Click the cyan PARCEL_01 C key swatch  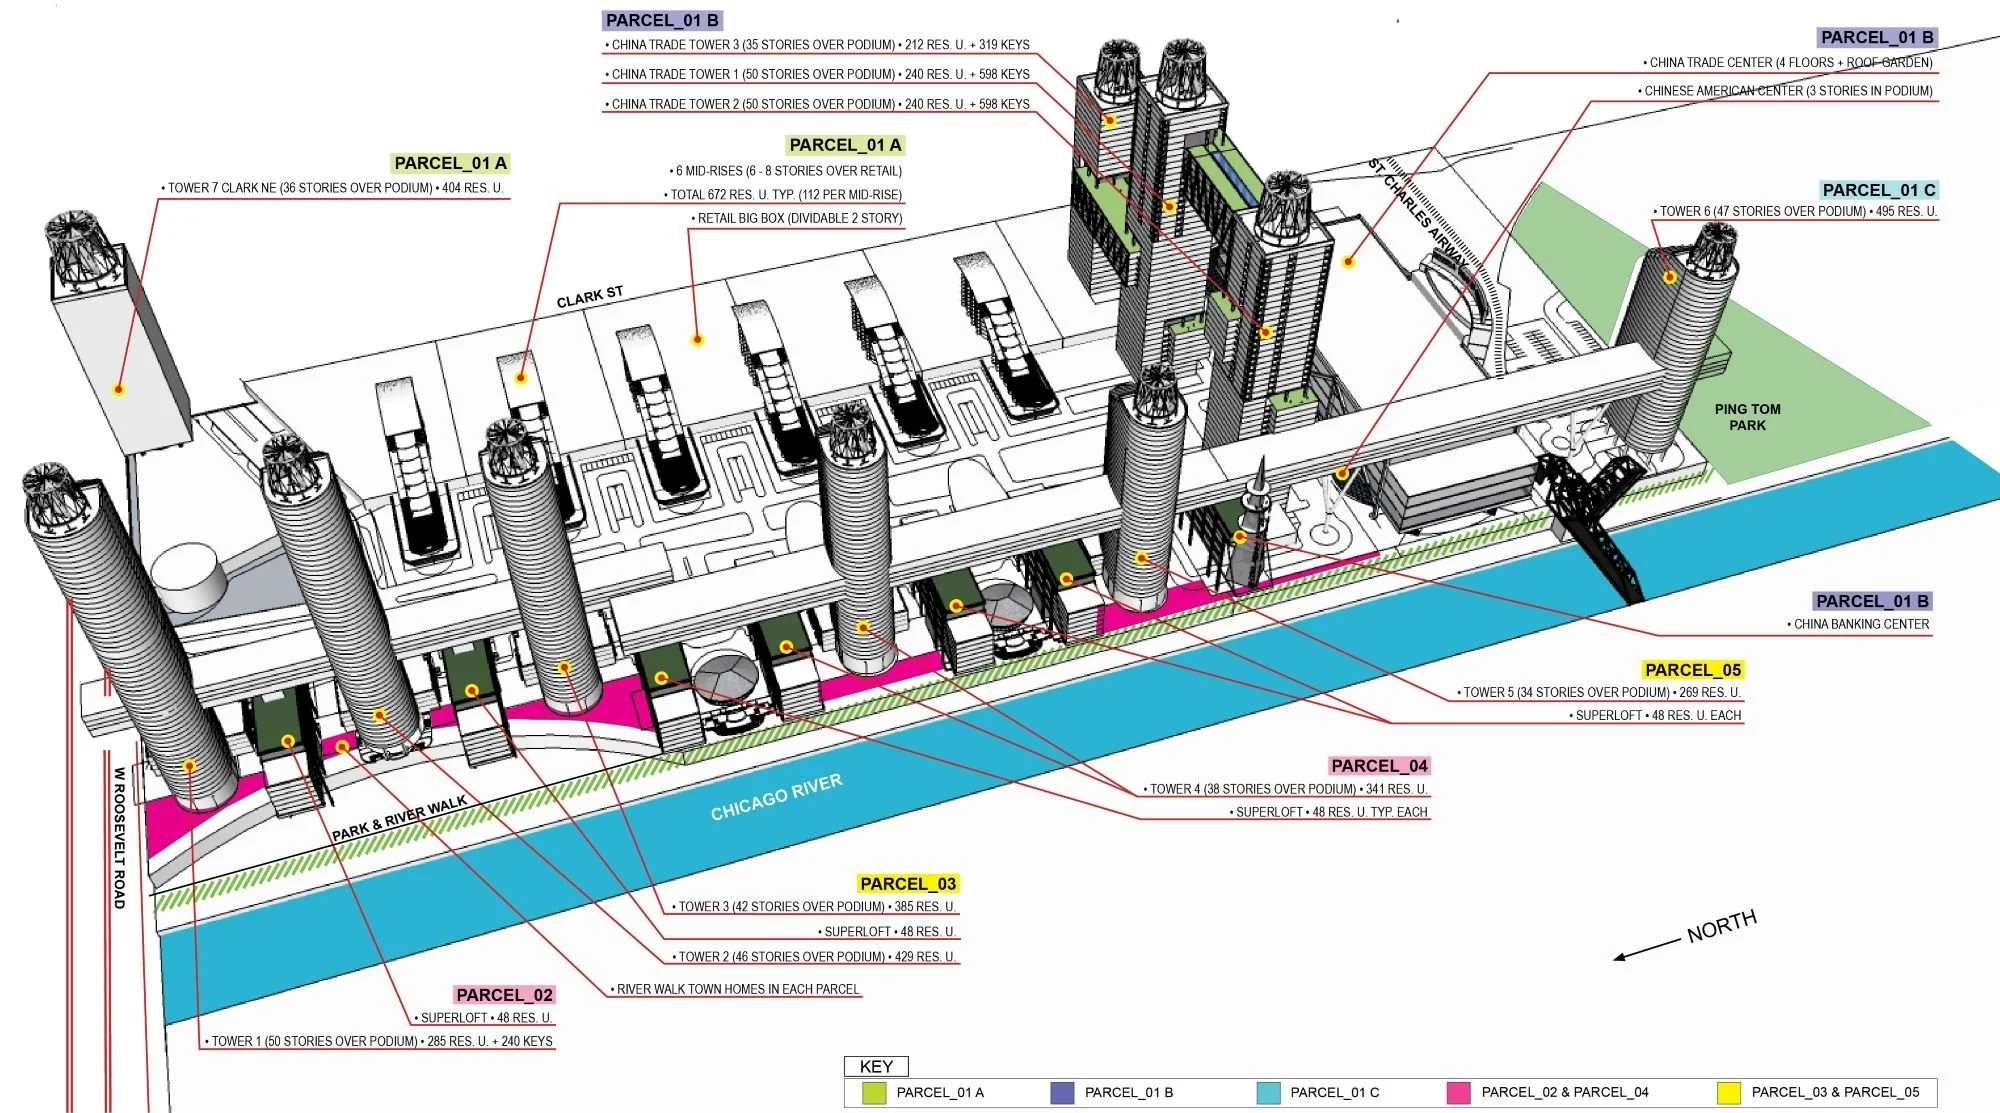tap(1268, 1092)
